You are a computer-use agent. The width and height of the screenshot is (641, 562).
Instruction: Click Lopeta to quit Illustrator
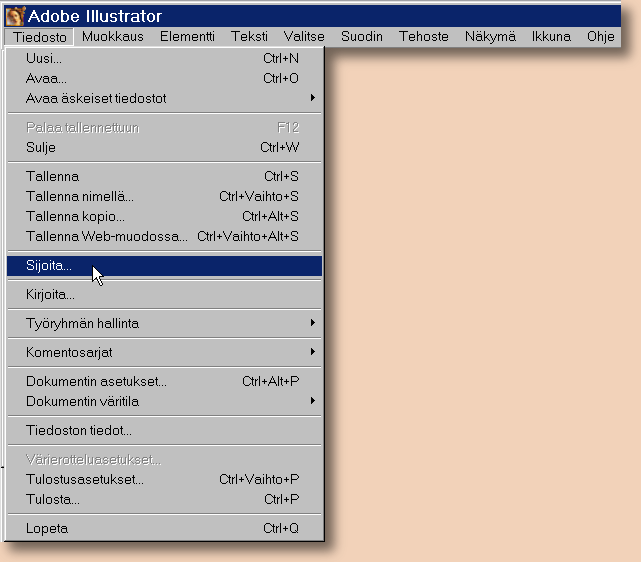47,528
